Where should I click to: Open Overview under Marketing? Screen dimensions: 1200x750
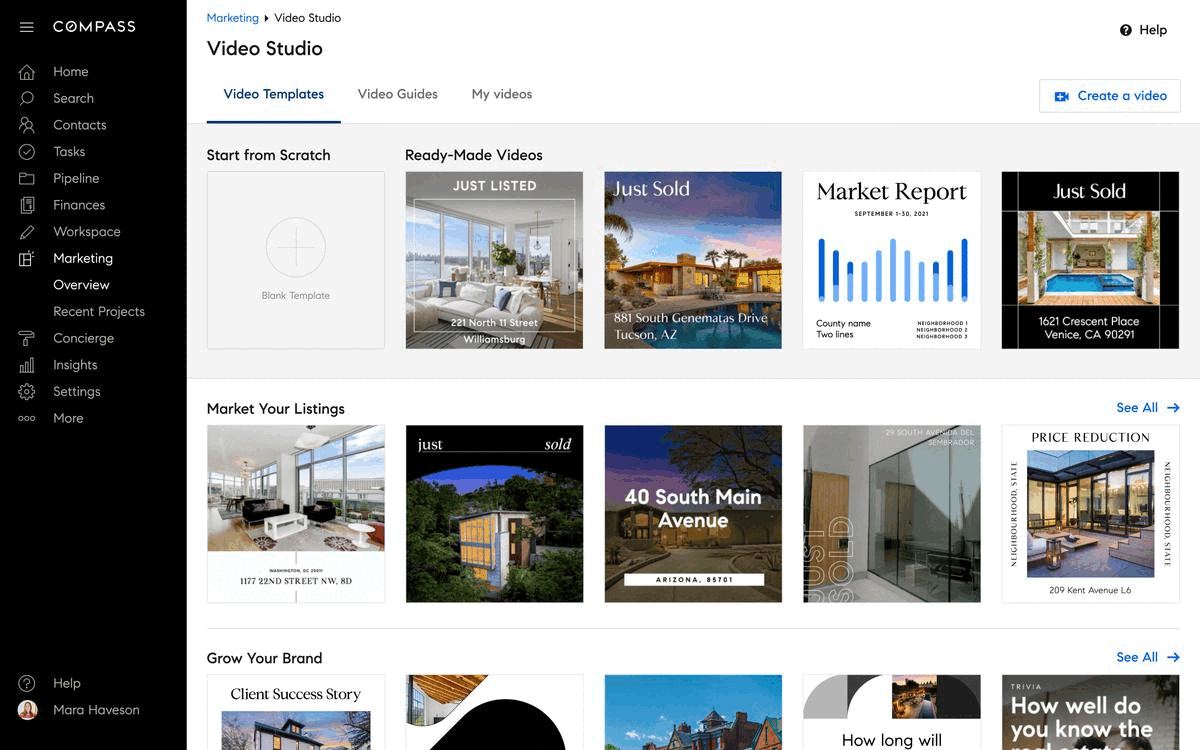point(81,285)
